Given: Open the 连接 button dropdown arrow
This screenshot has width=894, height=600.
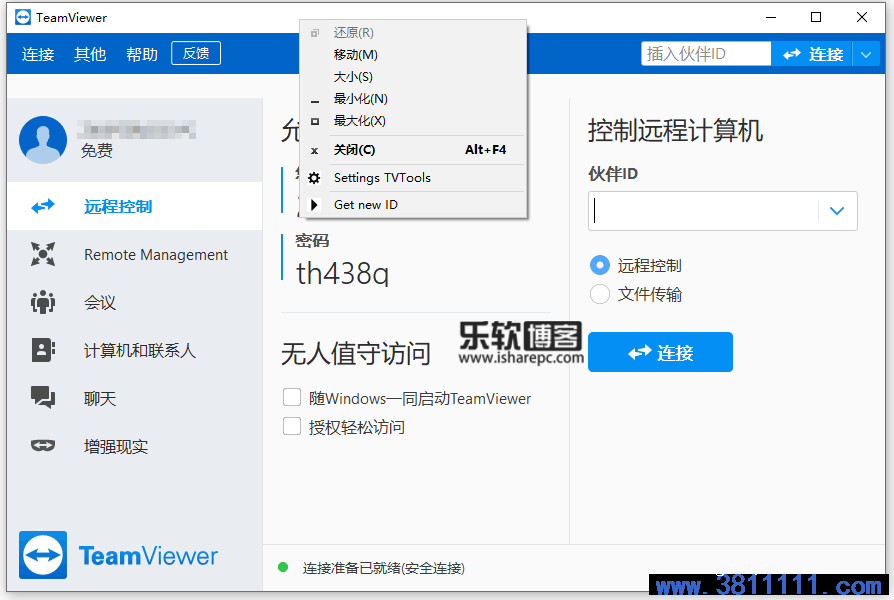Looking at the screenshot, I should [x=867, y=54].
